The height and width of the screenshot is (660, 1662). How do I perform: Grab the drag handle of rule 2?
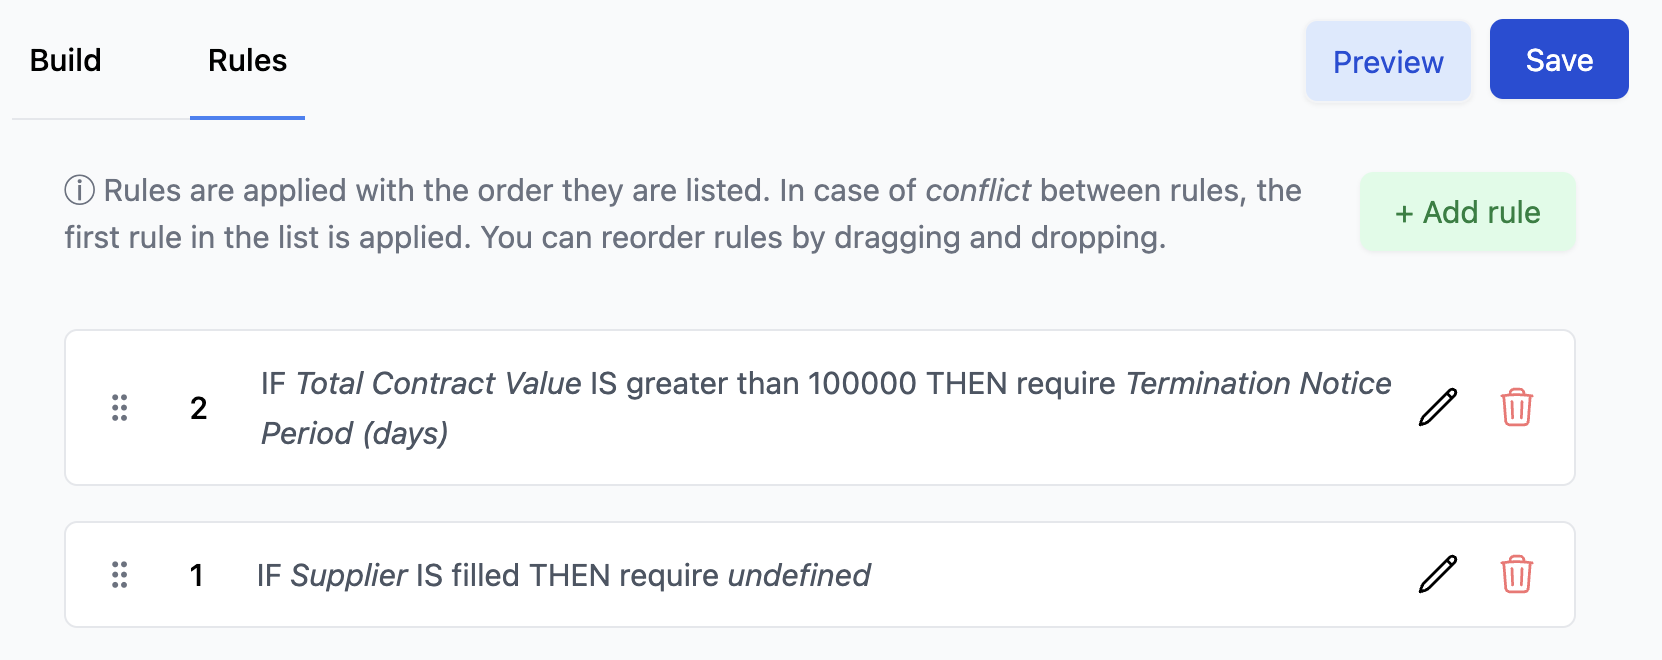(120, 408)
